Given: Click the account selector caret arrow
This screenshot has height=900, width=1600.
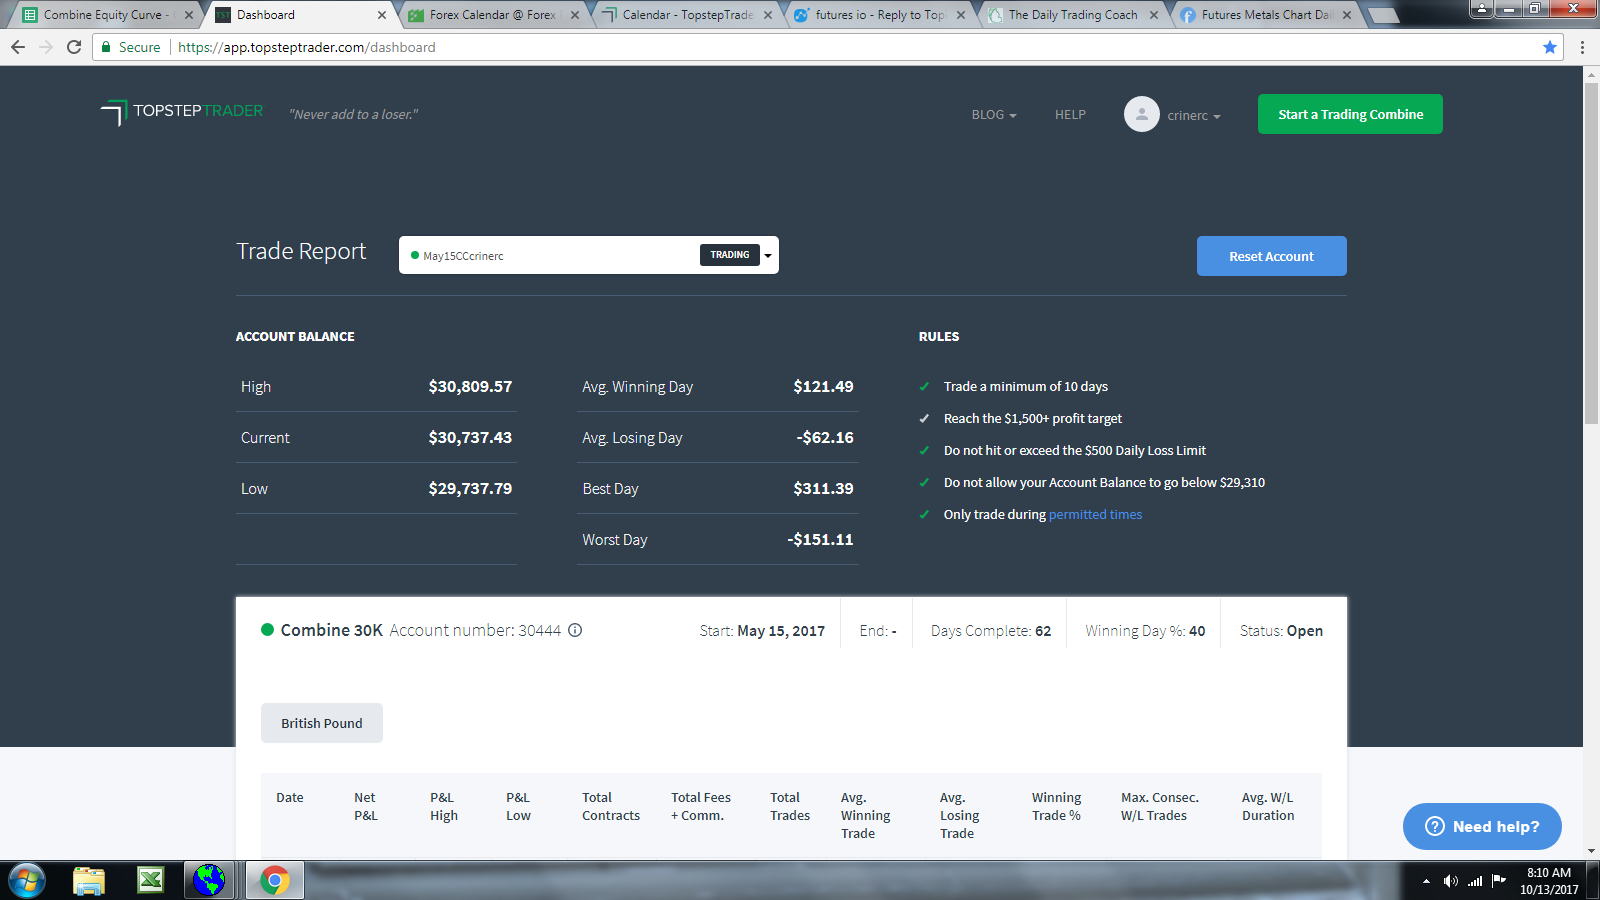Looking at the screenshot, I should [x=768, y=255].
